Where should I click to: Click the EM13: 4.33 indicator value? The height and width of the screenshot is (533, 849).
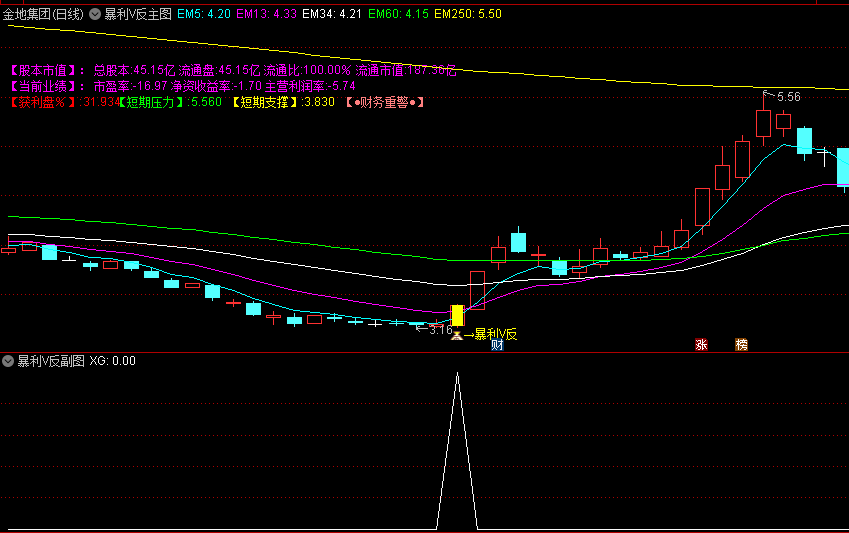point(267,14)
